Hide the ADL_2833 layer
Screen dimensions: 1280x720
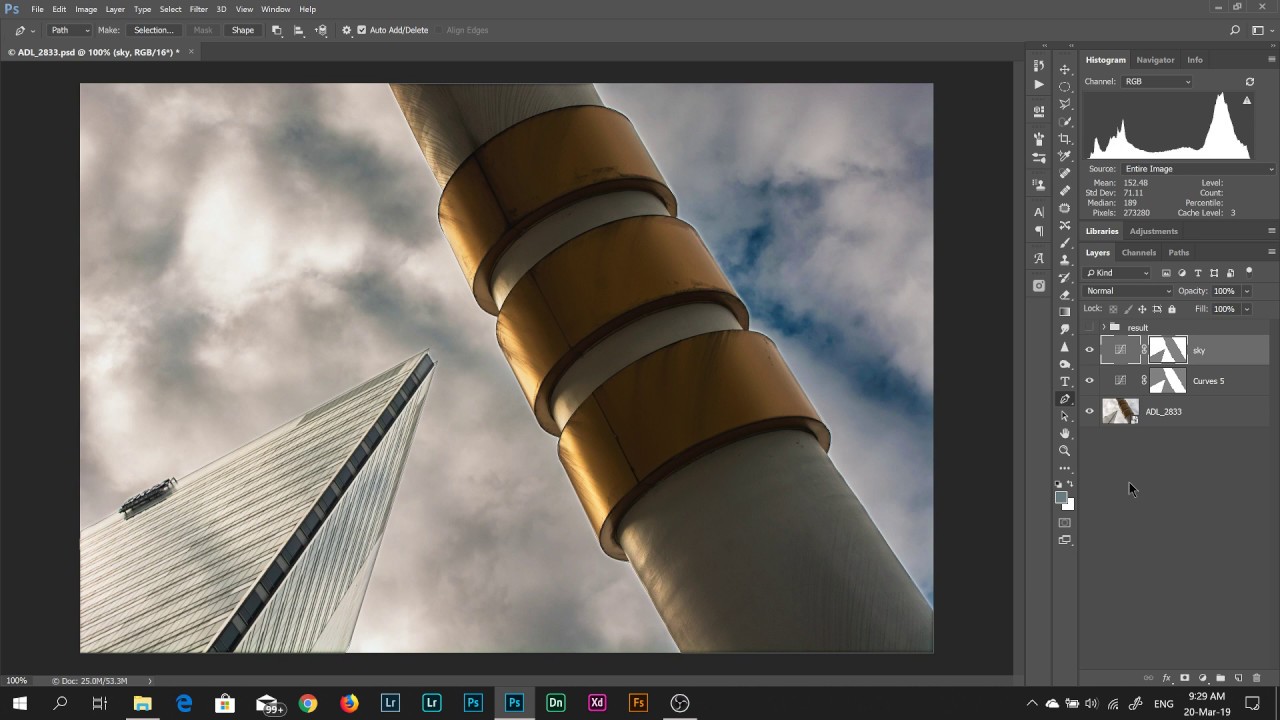point(1090,411)
